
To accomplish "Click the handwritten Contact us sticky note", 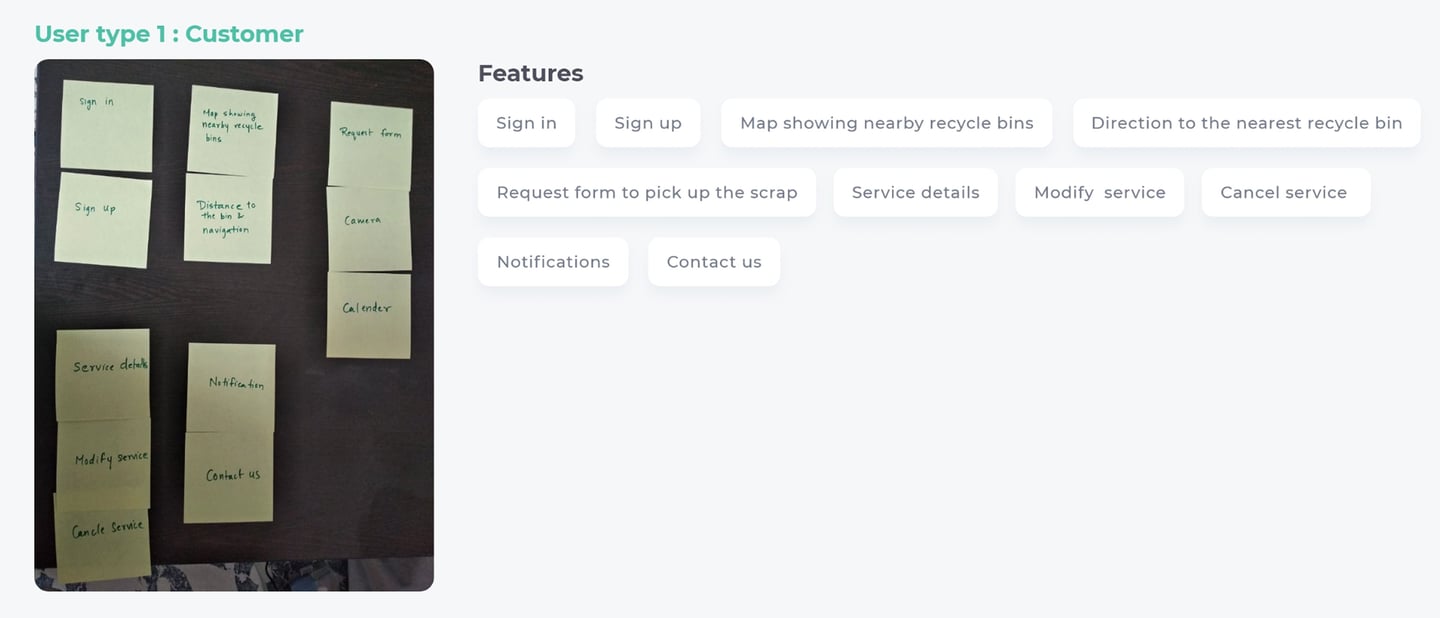I will [229, 477].
